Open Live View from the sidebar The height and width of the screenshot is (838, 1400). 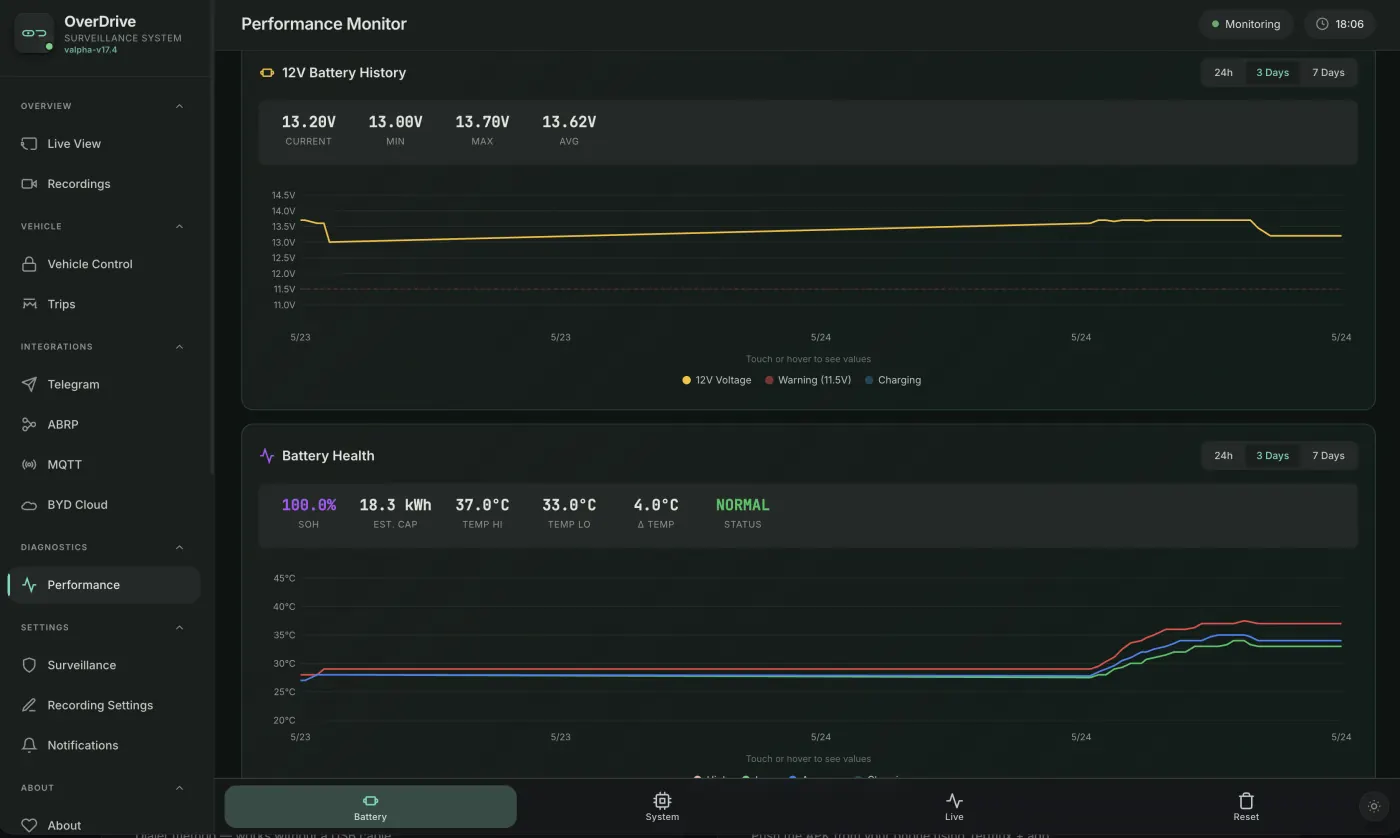click(x=104, y=144)
